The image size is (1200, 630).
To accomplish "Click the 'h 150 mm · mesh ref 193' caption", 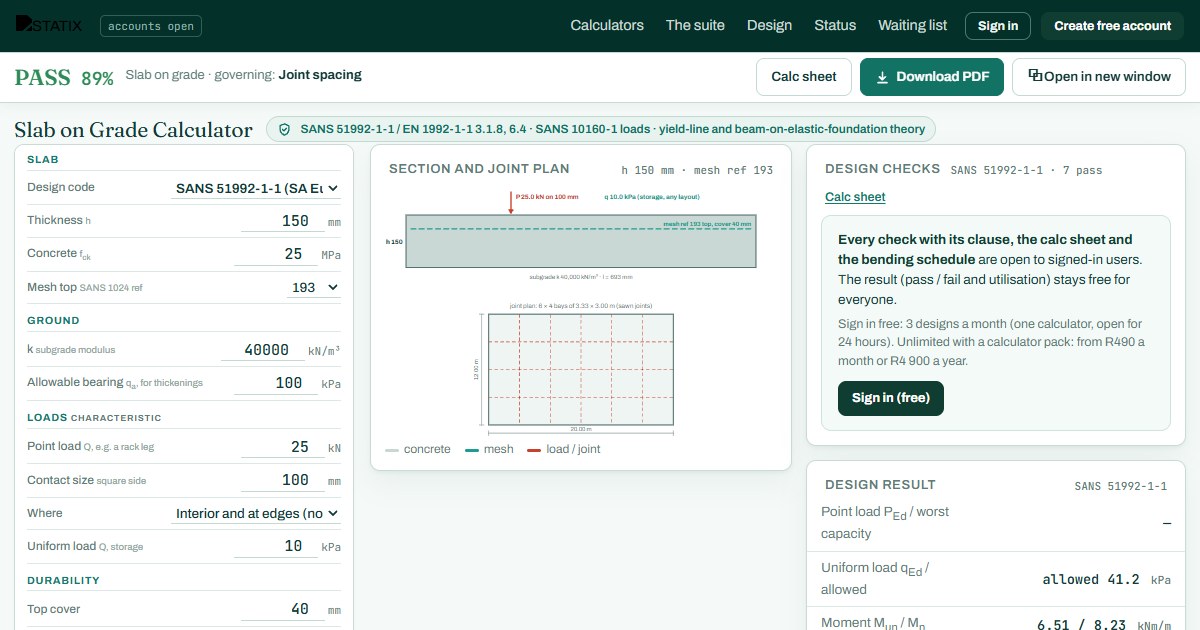I will (697, 170).
